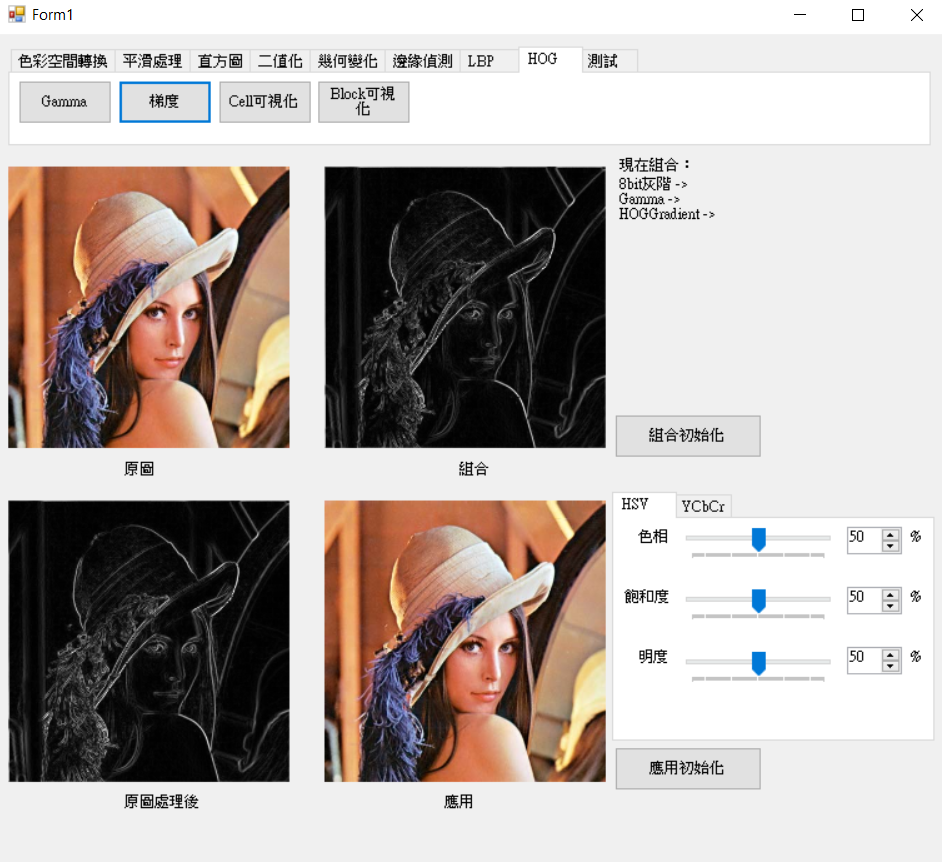
Task: Click the '8bit灰階 ->' text
Action: (653, 184)
